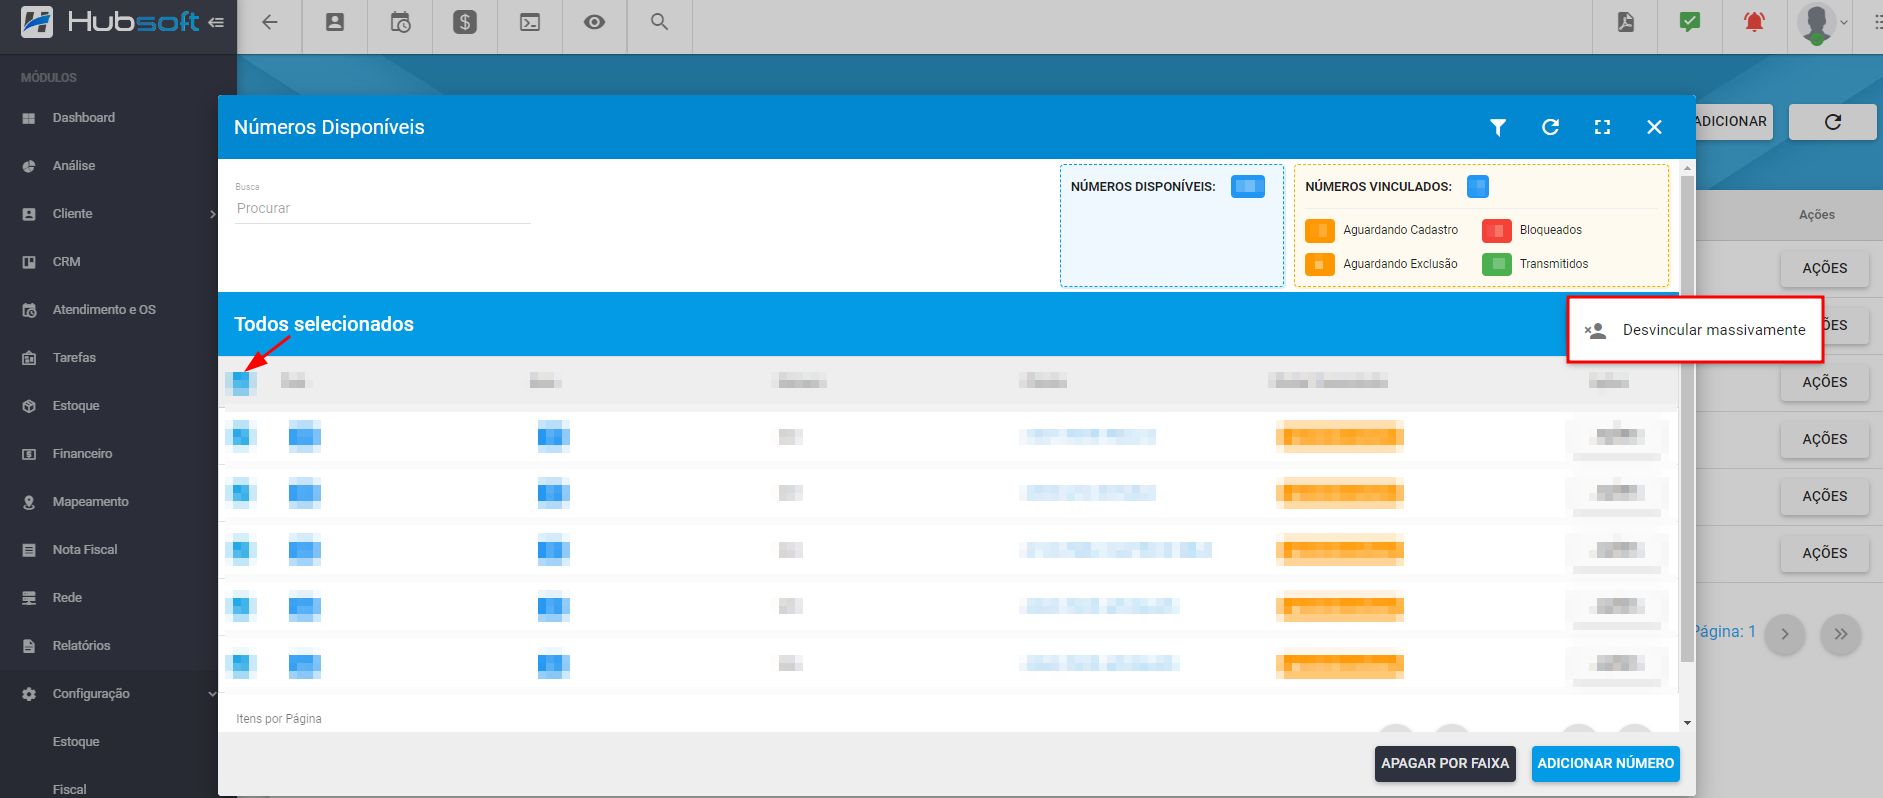
Task: Click the Números Vinculados blue swatch
Action: pyautogui.click(x=1478, y=186)
